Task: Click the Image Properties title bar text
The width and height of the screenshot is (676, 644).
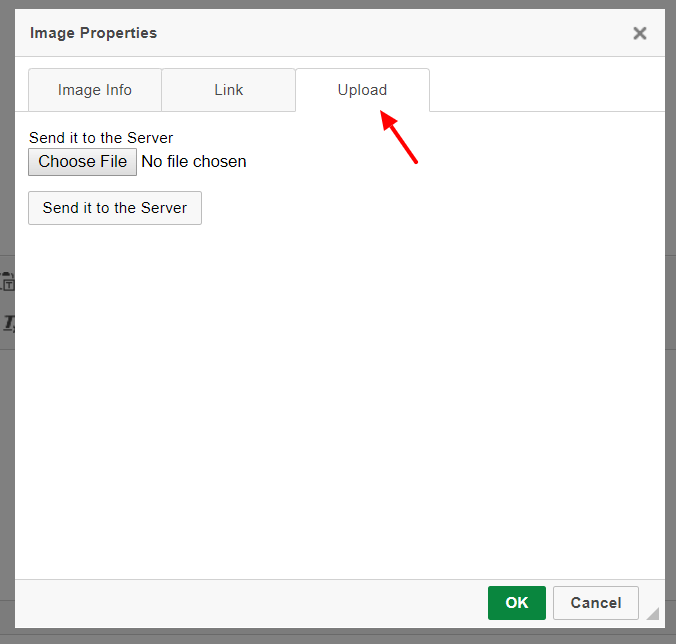Action: [93, 33]
